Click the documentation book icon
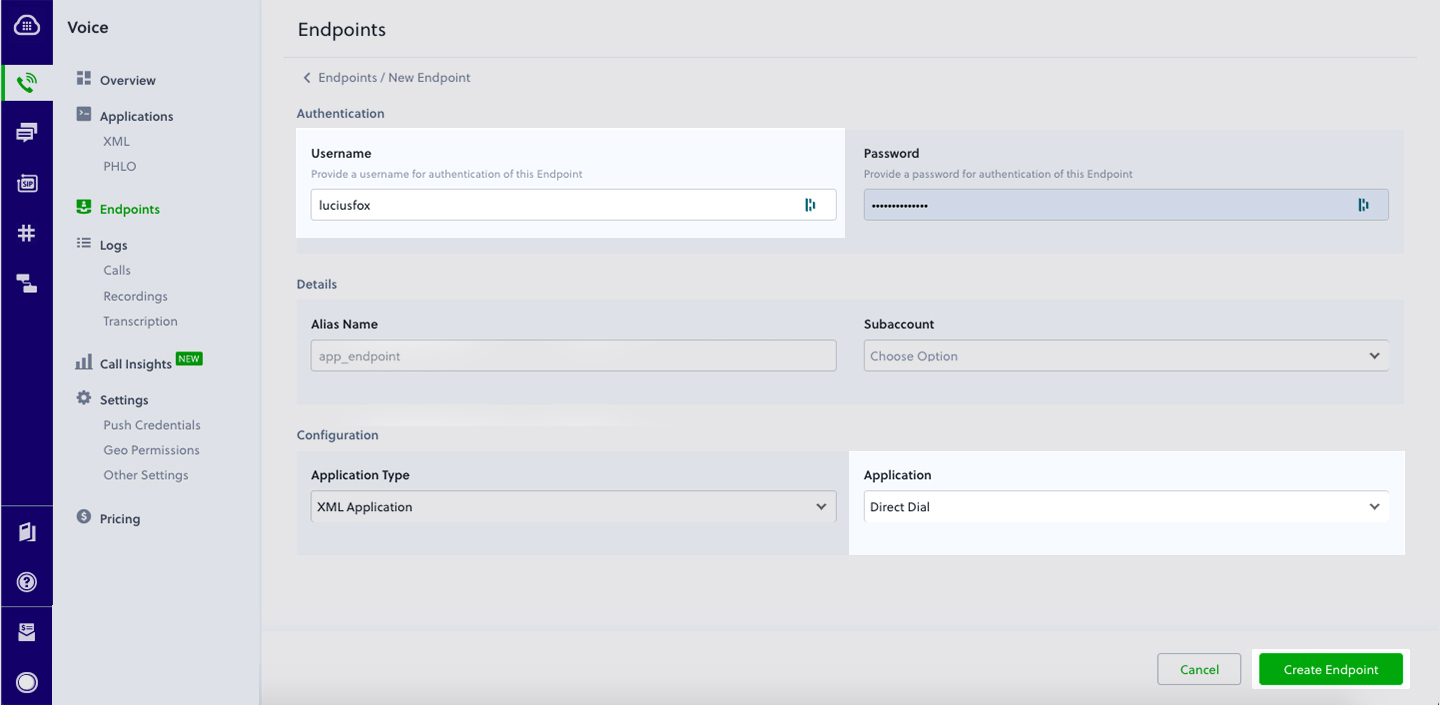The width and height of the screenshot is (1440, 705). [27, 532]
